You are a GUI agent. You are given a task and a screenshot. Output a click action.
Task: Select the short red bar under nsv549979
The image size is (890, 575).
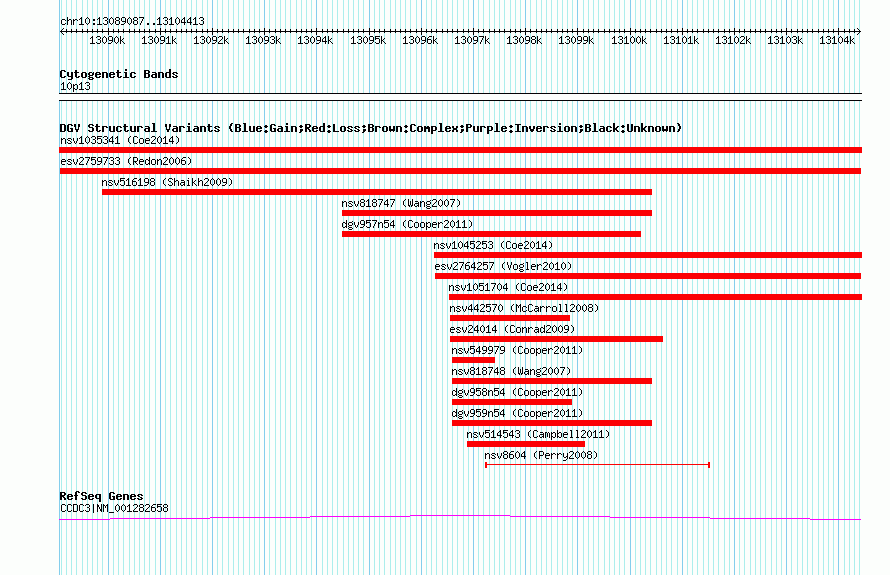(473, 360)
